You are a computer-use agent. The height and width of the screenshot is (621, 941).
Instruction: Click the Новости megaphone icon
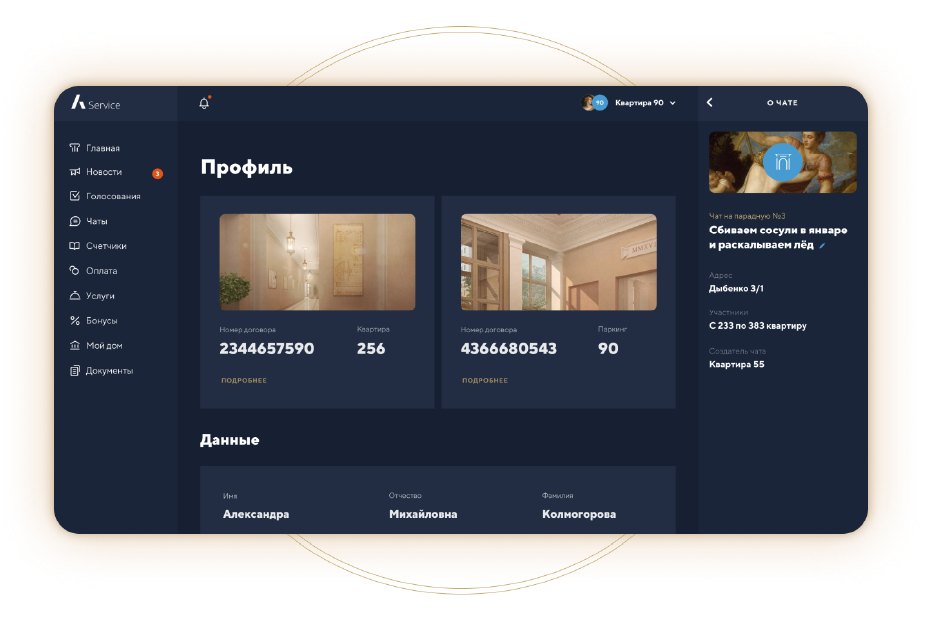[75, 172]
